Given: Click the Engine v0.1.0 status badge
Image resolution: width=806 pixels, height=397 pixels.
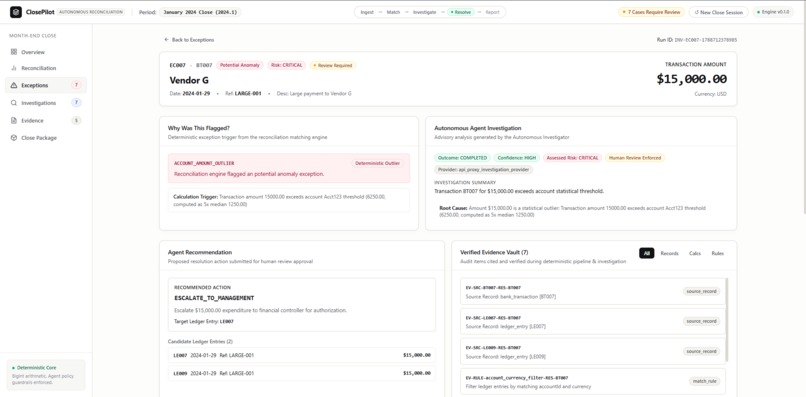Looking at the screenshot, I should tap(773, 12).
